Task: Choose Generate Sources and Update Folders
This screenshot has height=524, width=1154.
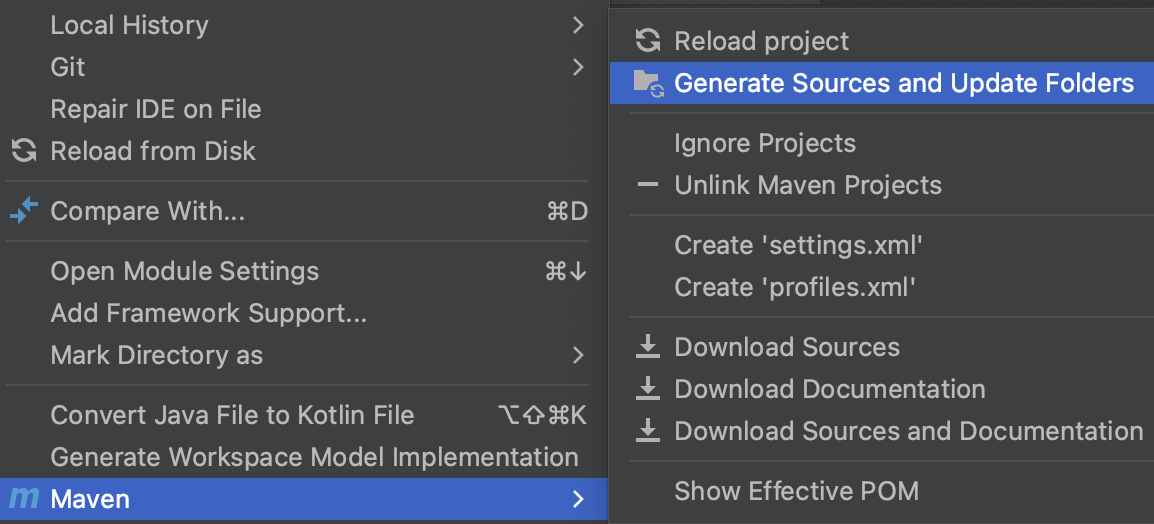Action: click(x=882, y=83)
